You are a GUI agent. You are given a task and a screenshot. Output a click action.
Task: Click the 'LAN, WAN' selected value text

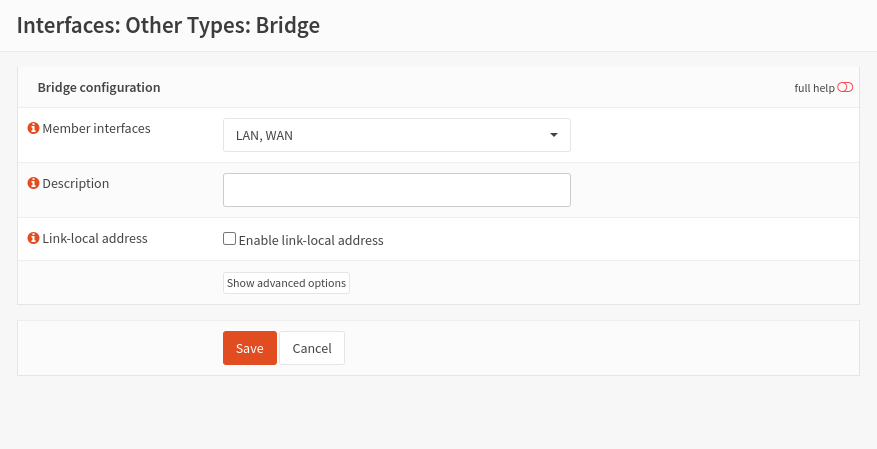(x=264, y=136)
